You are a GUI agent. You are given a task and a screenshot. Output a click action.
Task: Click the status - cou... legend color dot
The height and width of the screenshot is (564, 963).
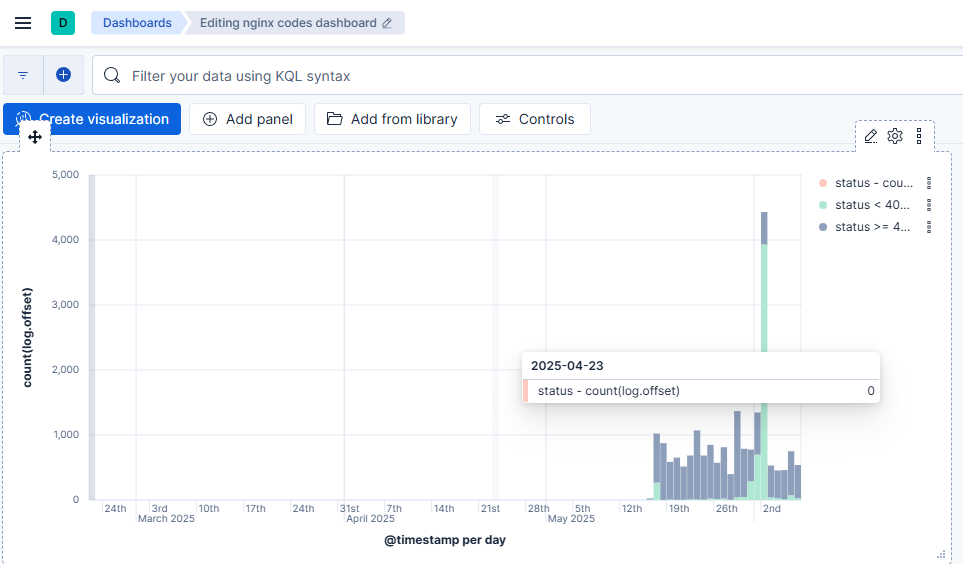823,183
